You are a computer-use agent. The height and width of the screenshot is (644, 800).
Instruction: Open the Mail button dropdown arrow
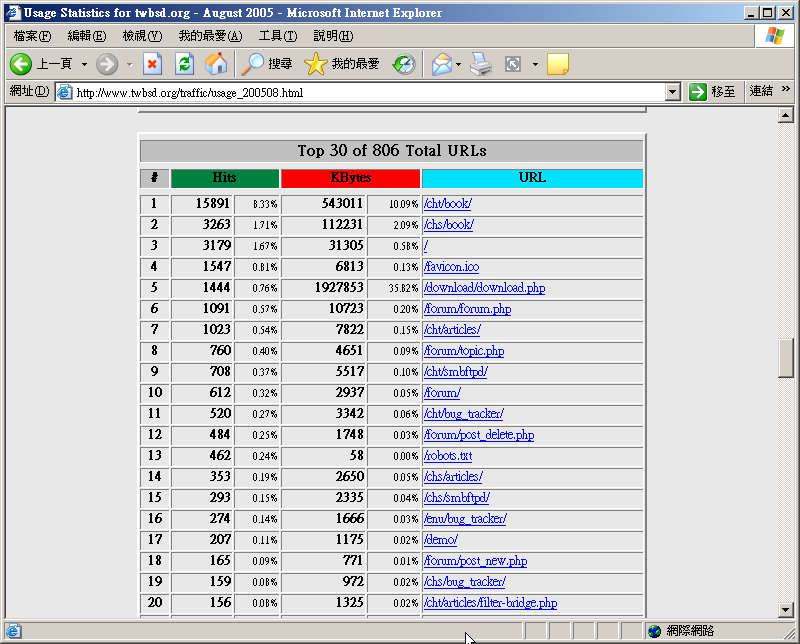pyautogui.click(x=459, y=64)
